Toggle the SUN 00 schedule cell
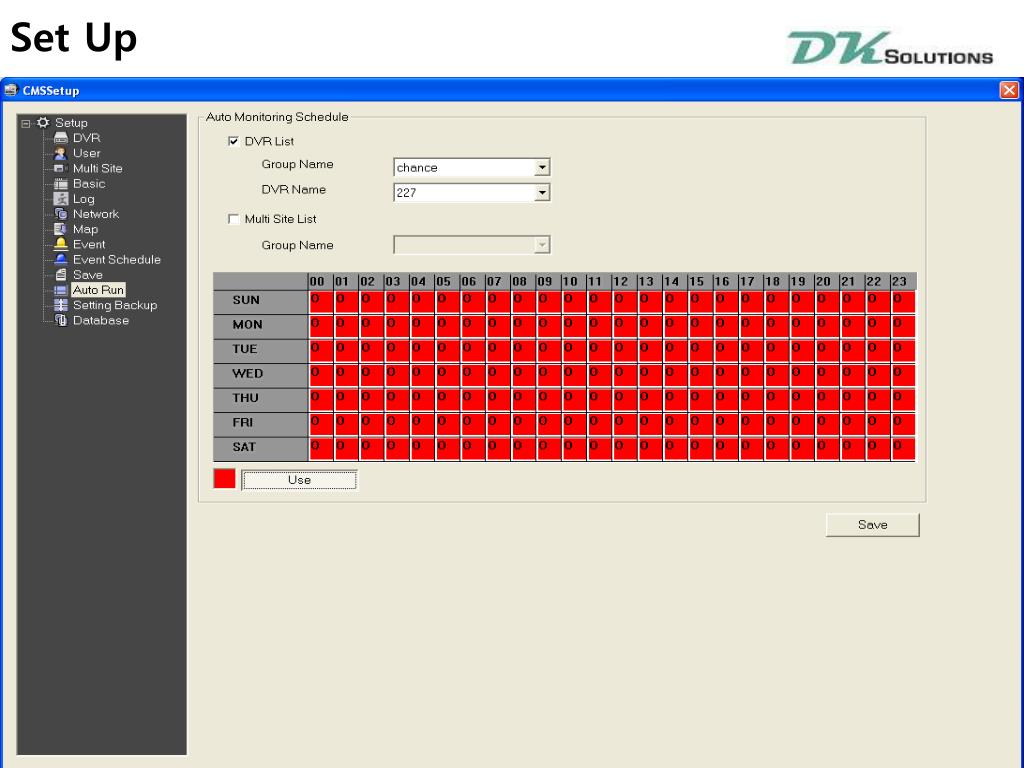Screen dimensions: 1024x768 pos(321,302)
